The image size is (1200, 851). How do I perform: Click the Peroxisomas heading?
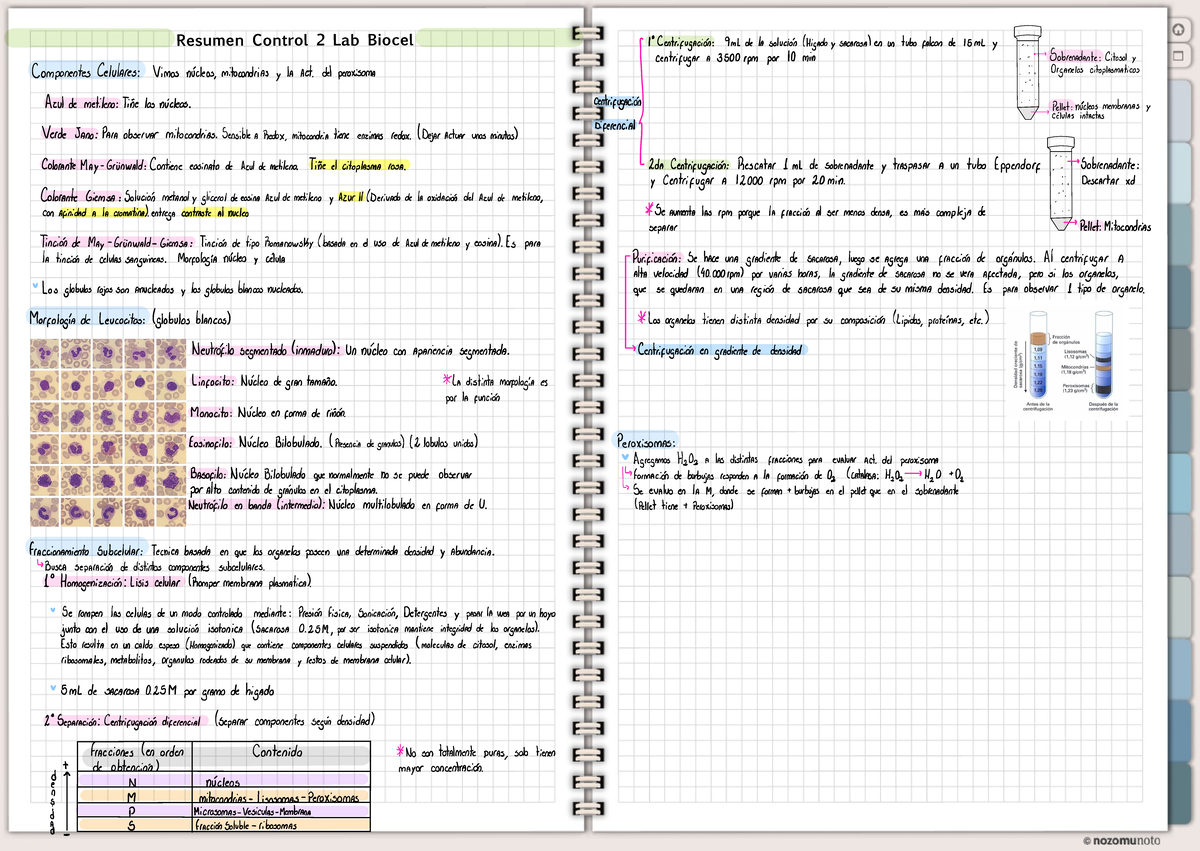[x=646, y=441]
